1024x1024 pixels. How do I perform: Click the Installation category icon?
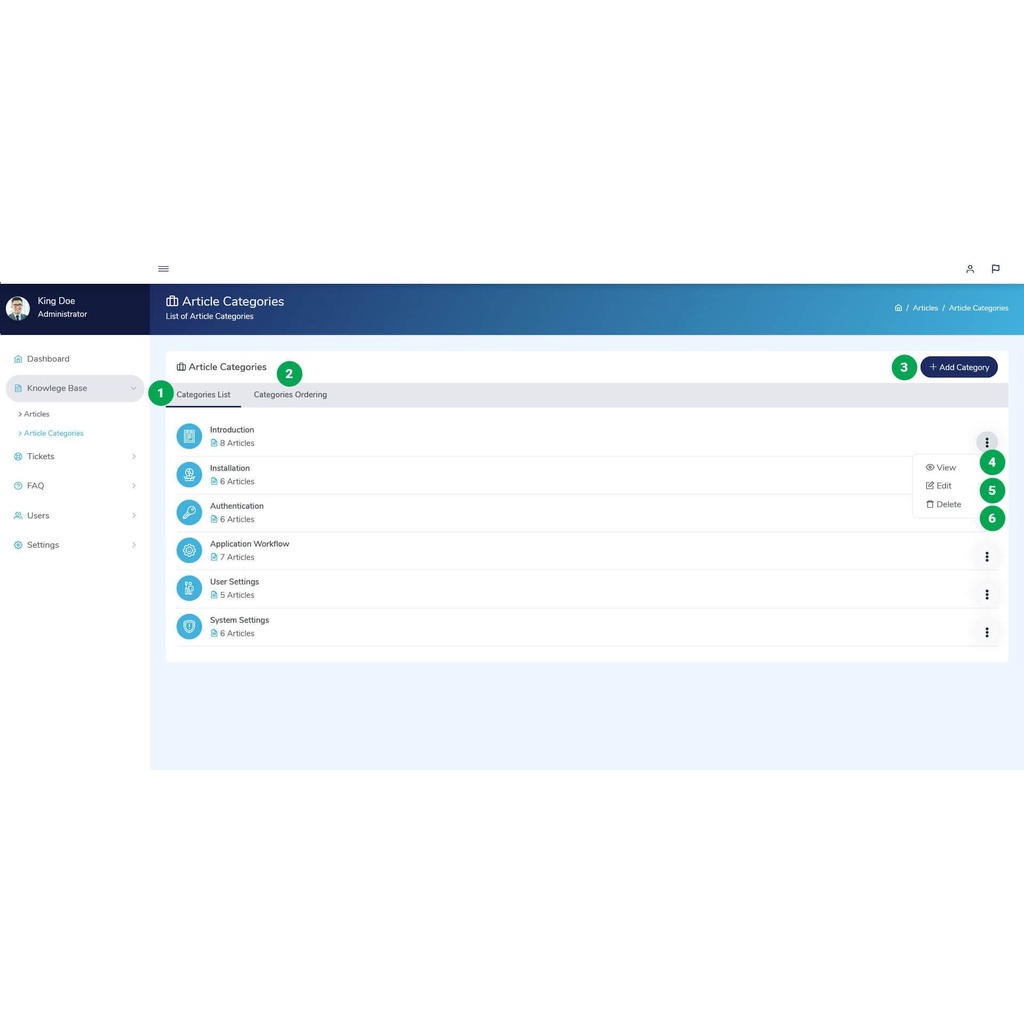click(x=189, y=475)
